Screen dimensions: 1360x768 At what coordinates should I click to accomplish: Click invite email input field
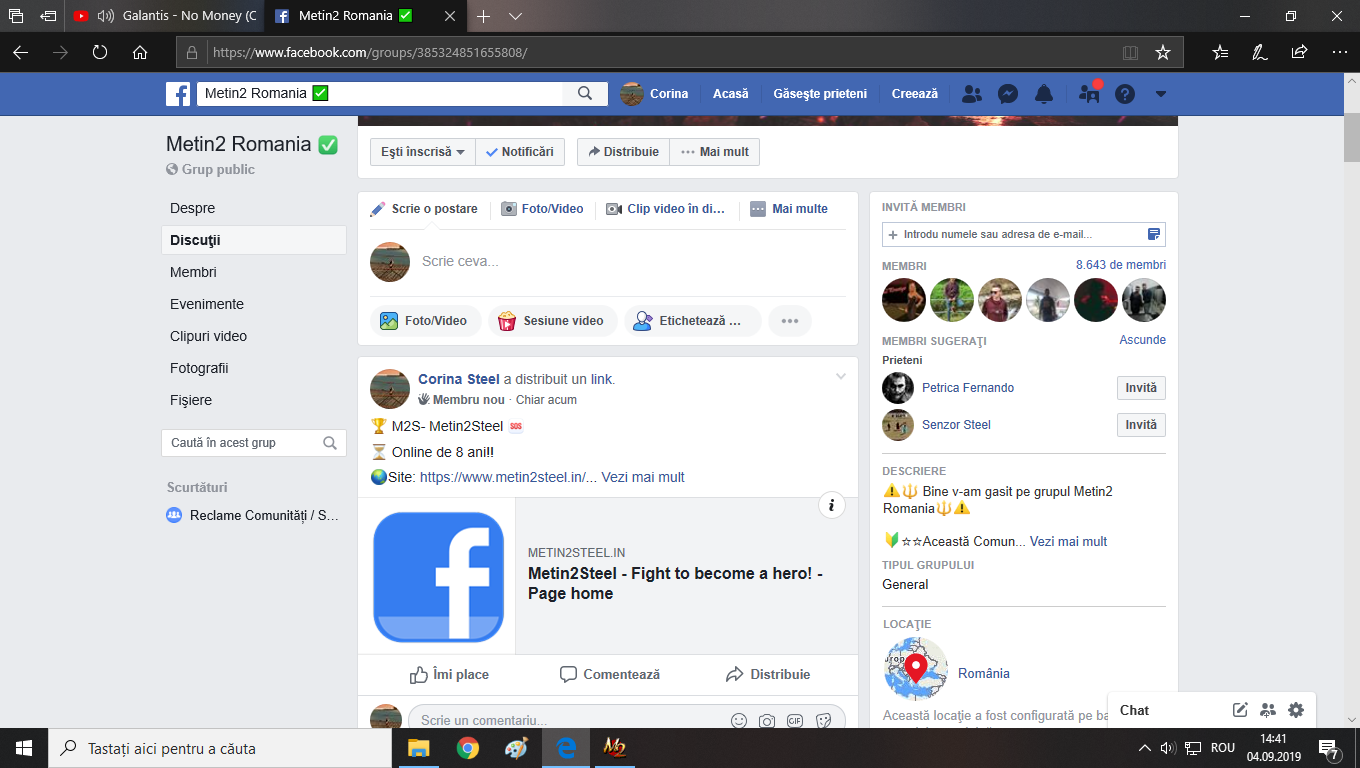[x=1024, y=234]
